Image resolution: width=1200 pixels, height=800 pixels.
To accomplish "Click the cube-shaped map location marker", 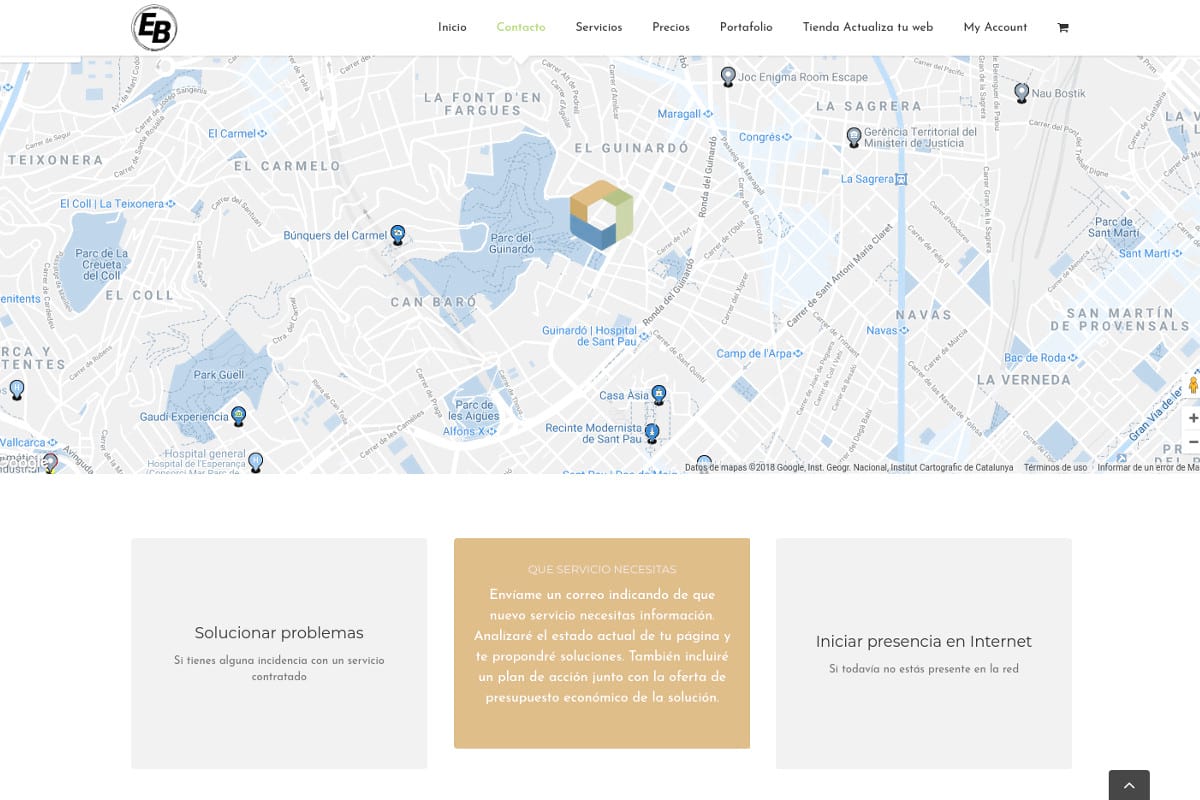I will 602,214.
